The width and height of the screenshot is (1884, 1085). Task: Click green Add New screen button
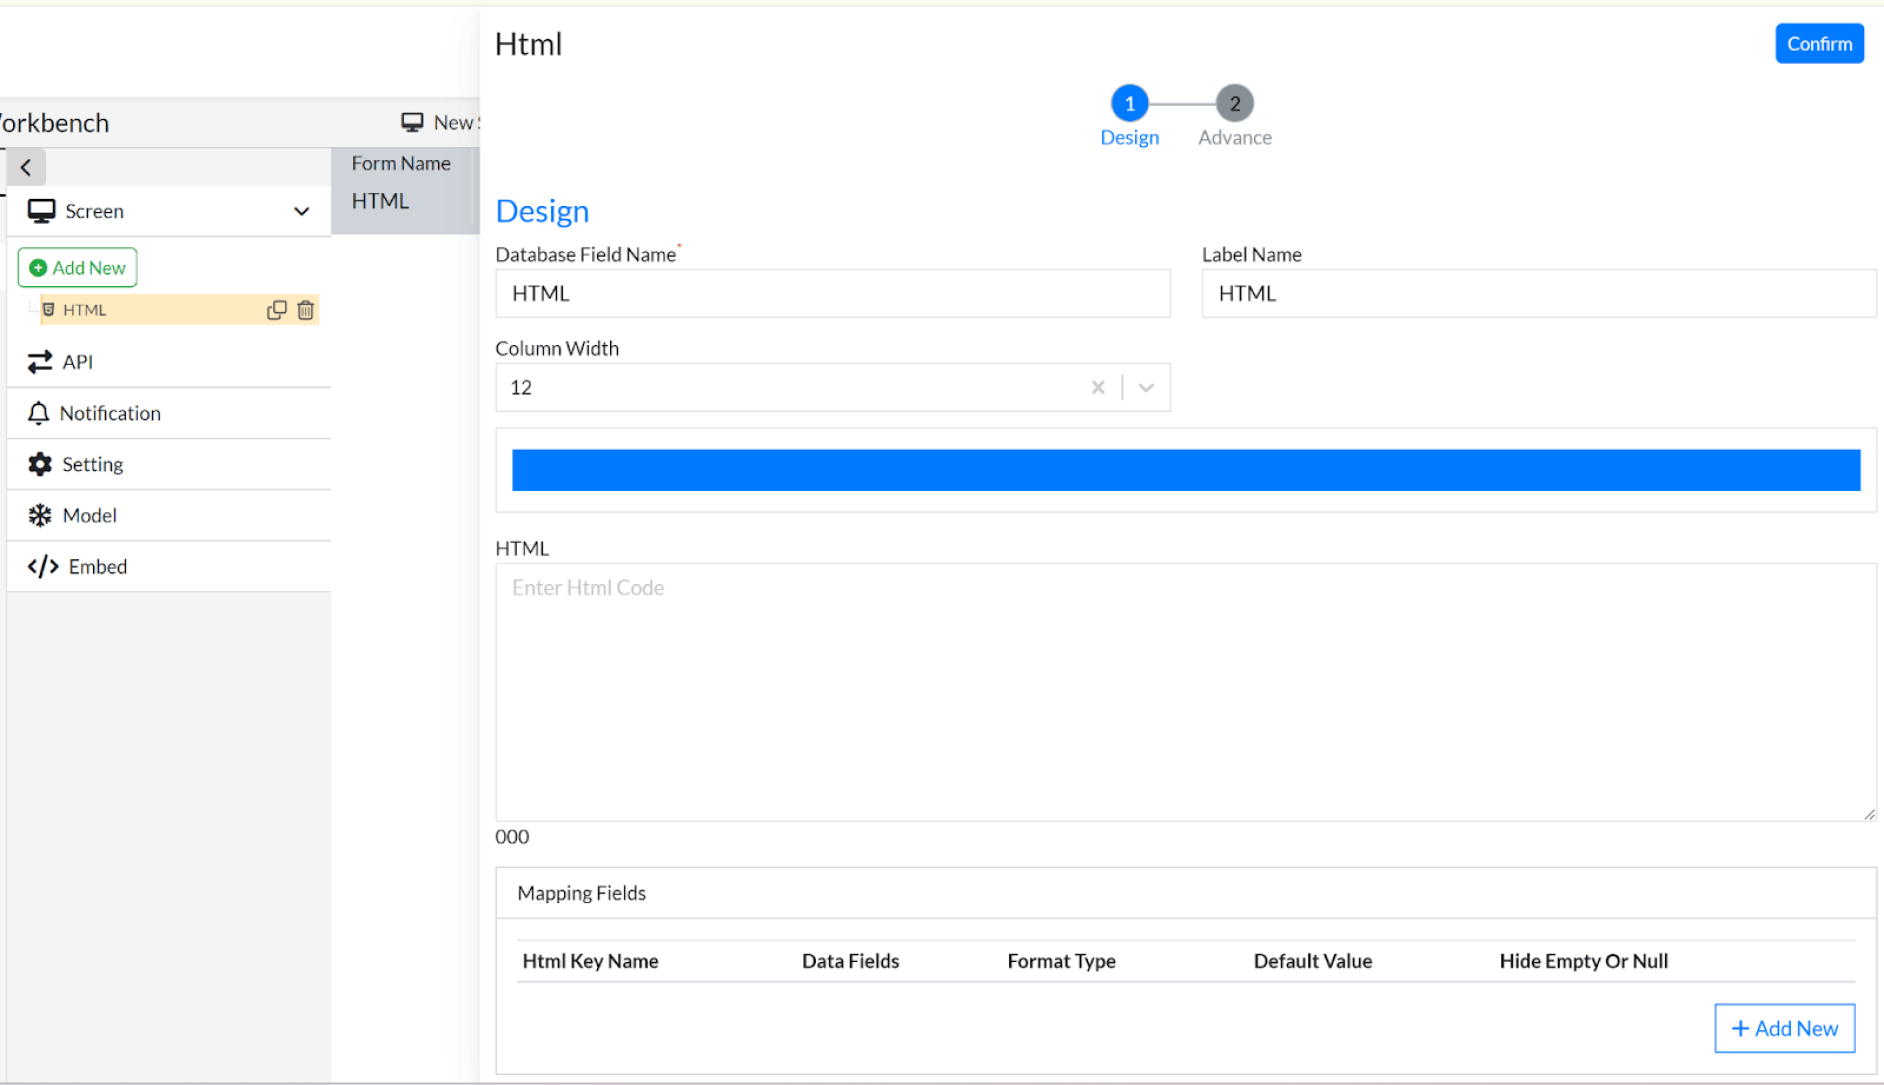click(78, 268)
